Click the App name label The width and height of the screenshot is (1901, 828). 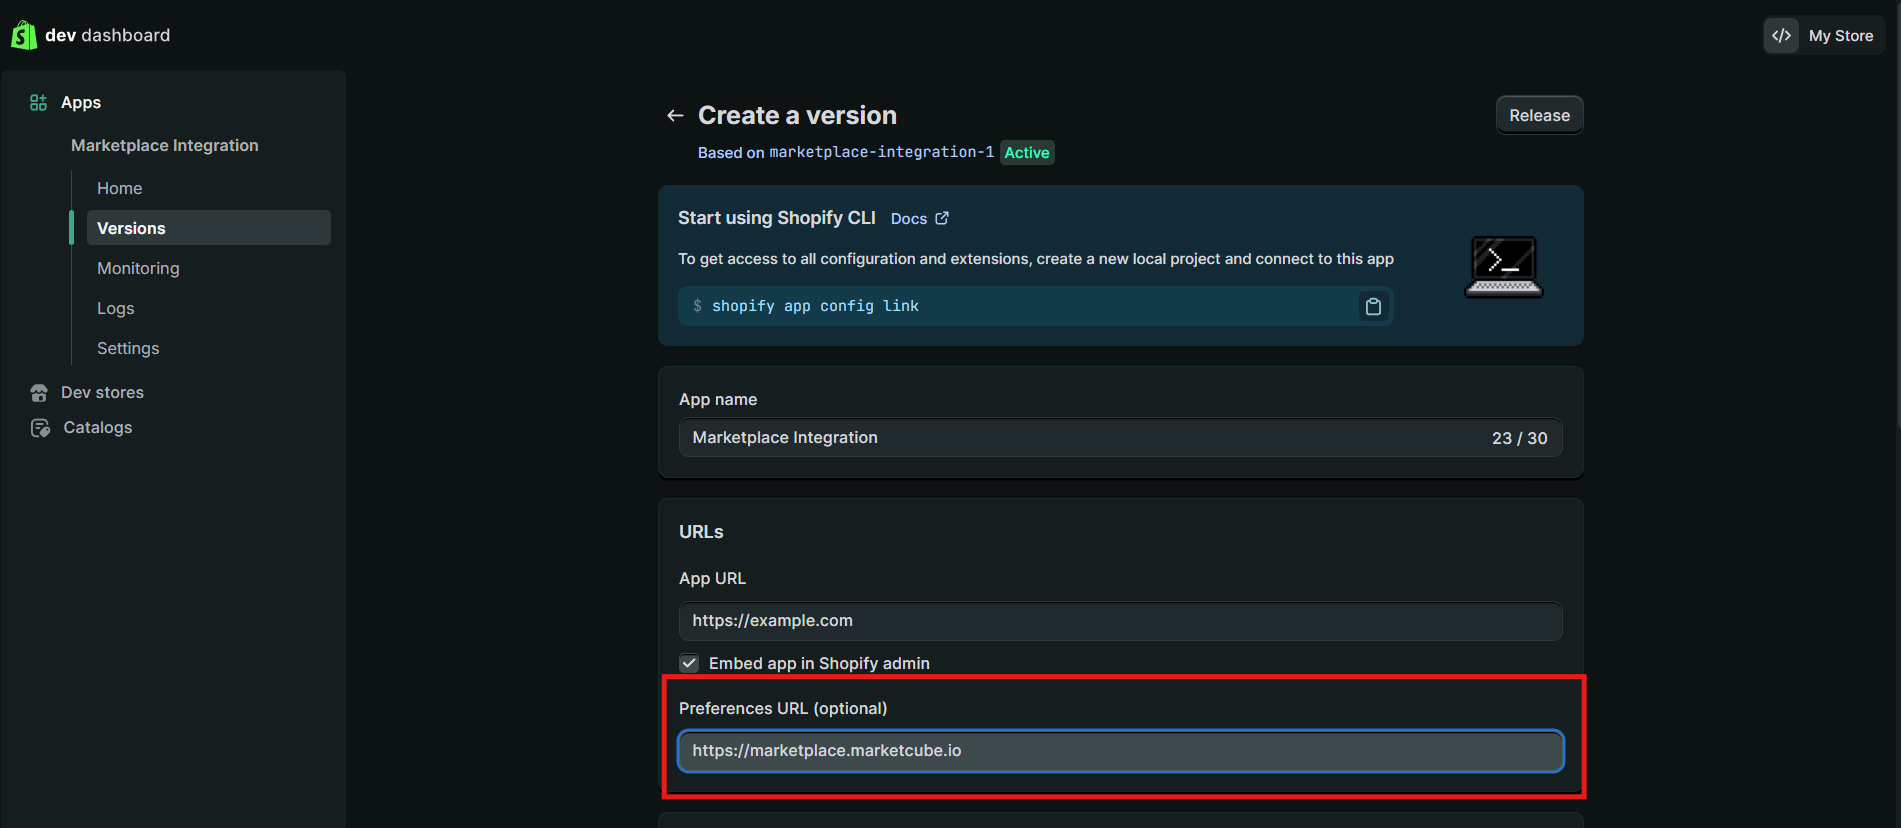[x=718, y=399]
